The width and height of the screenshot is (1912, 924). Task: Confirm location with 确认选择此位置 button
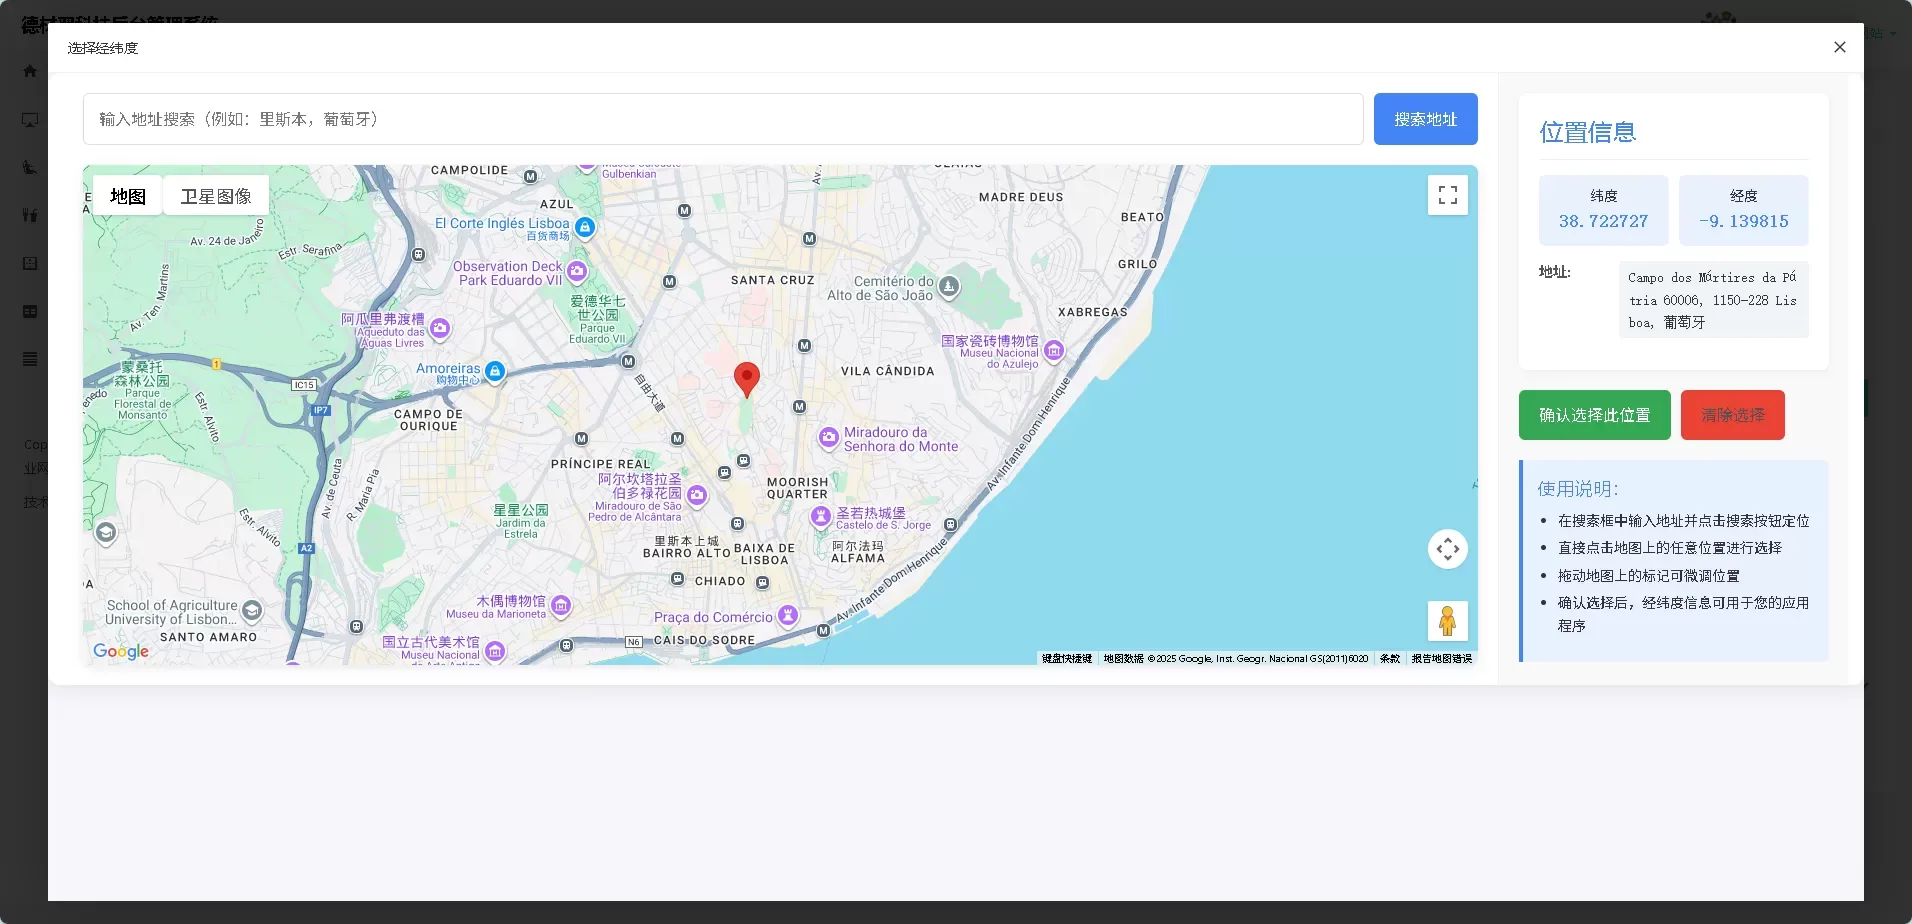point(1594,415)
